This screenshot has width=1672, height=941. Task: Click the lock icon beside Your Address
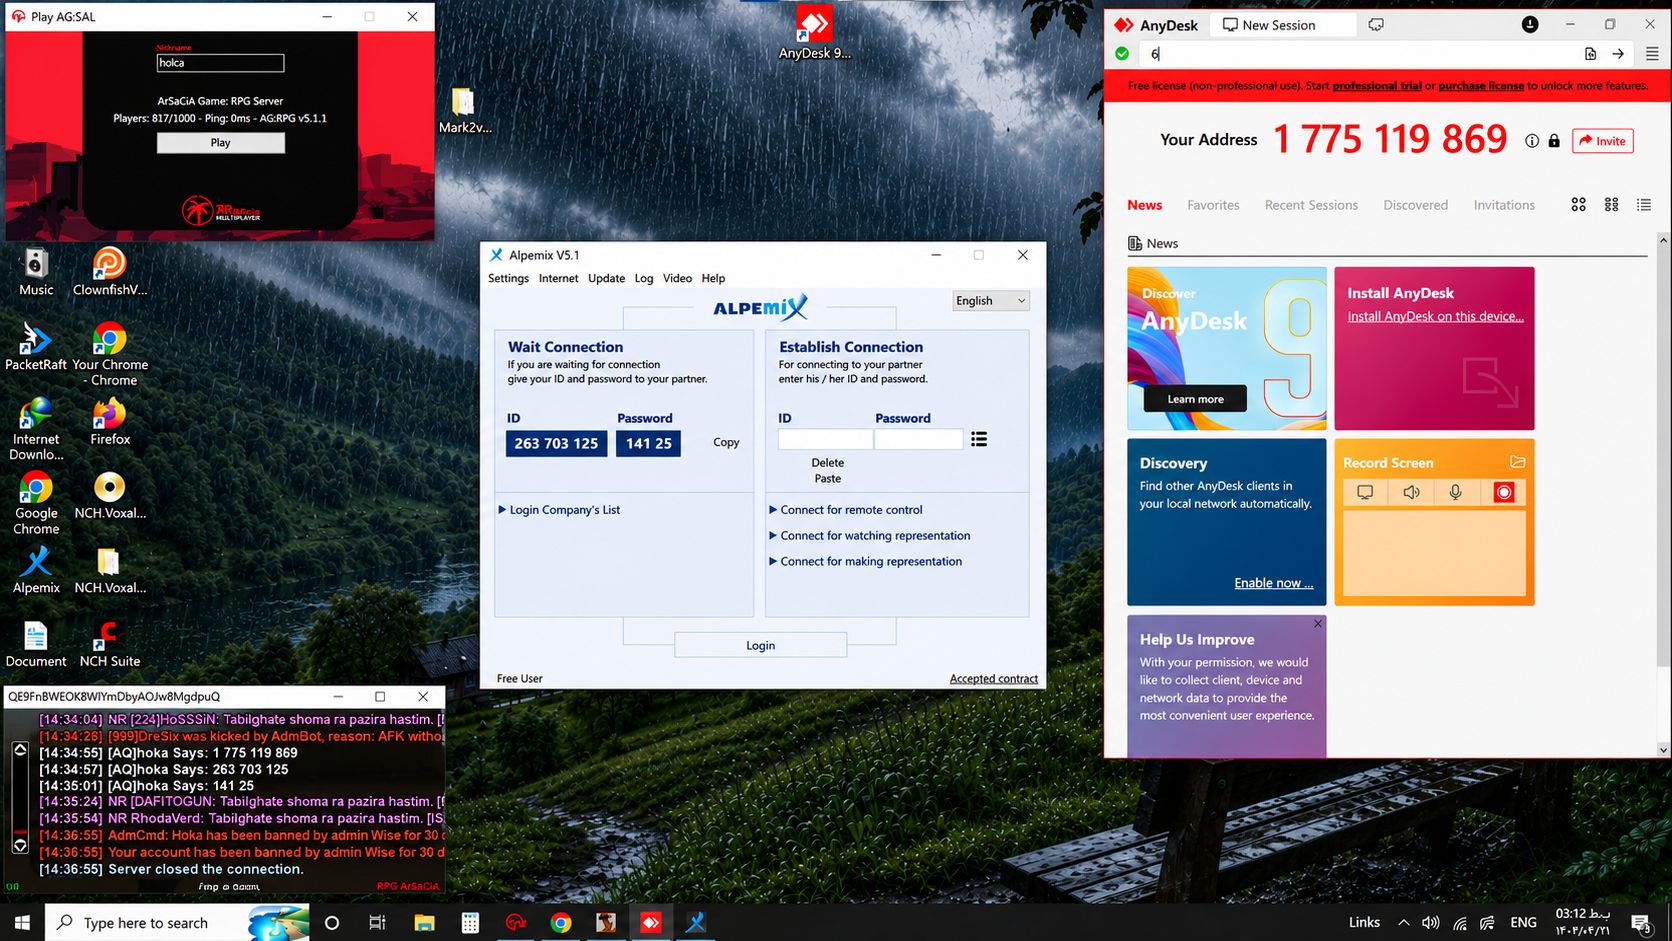1554,141
